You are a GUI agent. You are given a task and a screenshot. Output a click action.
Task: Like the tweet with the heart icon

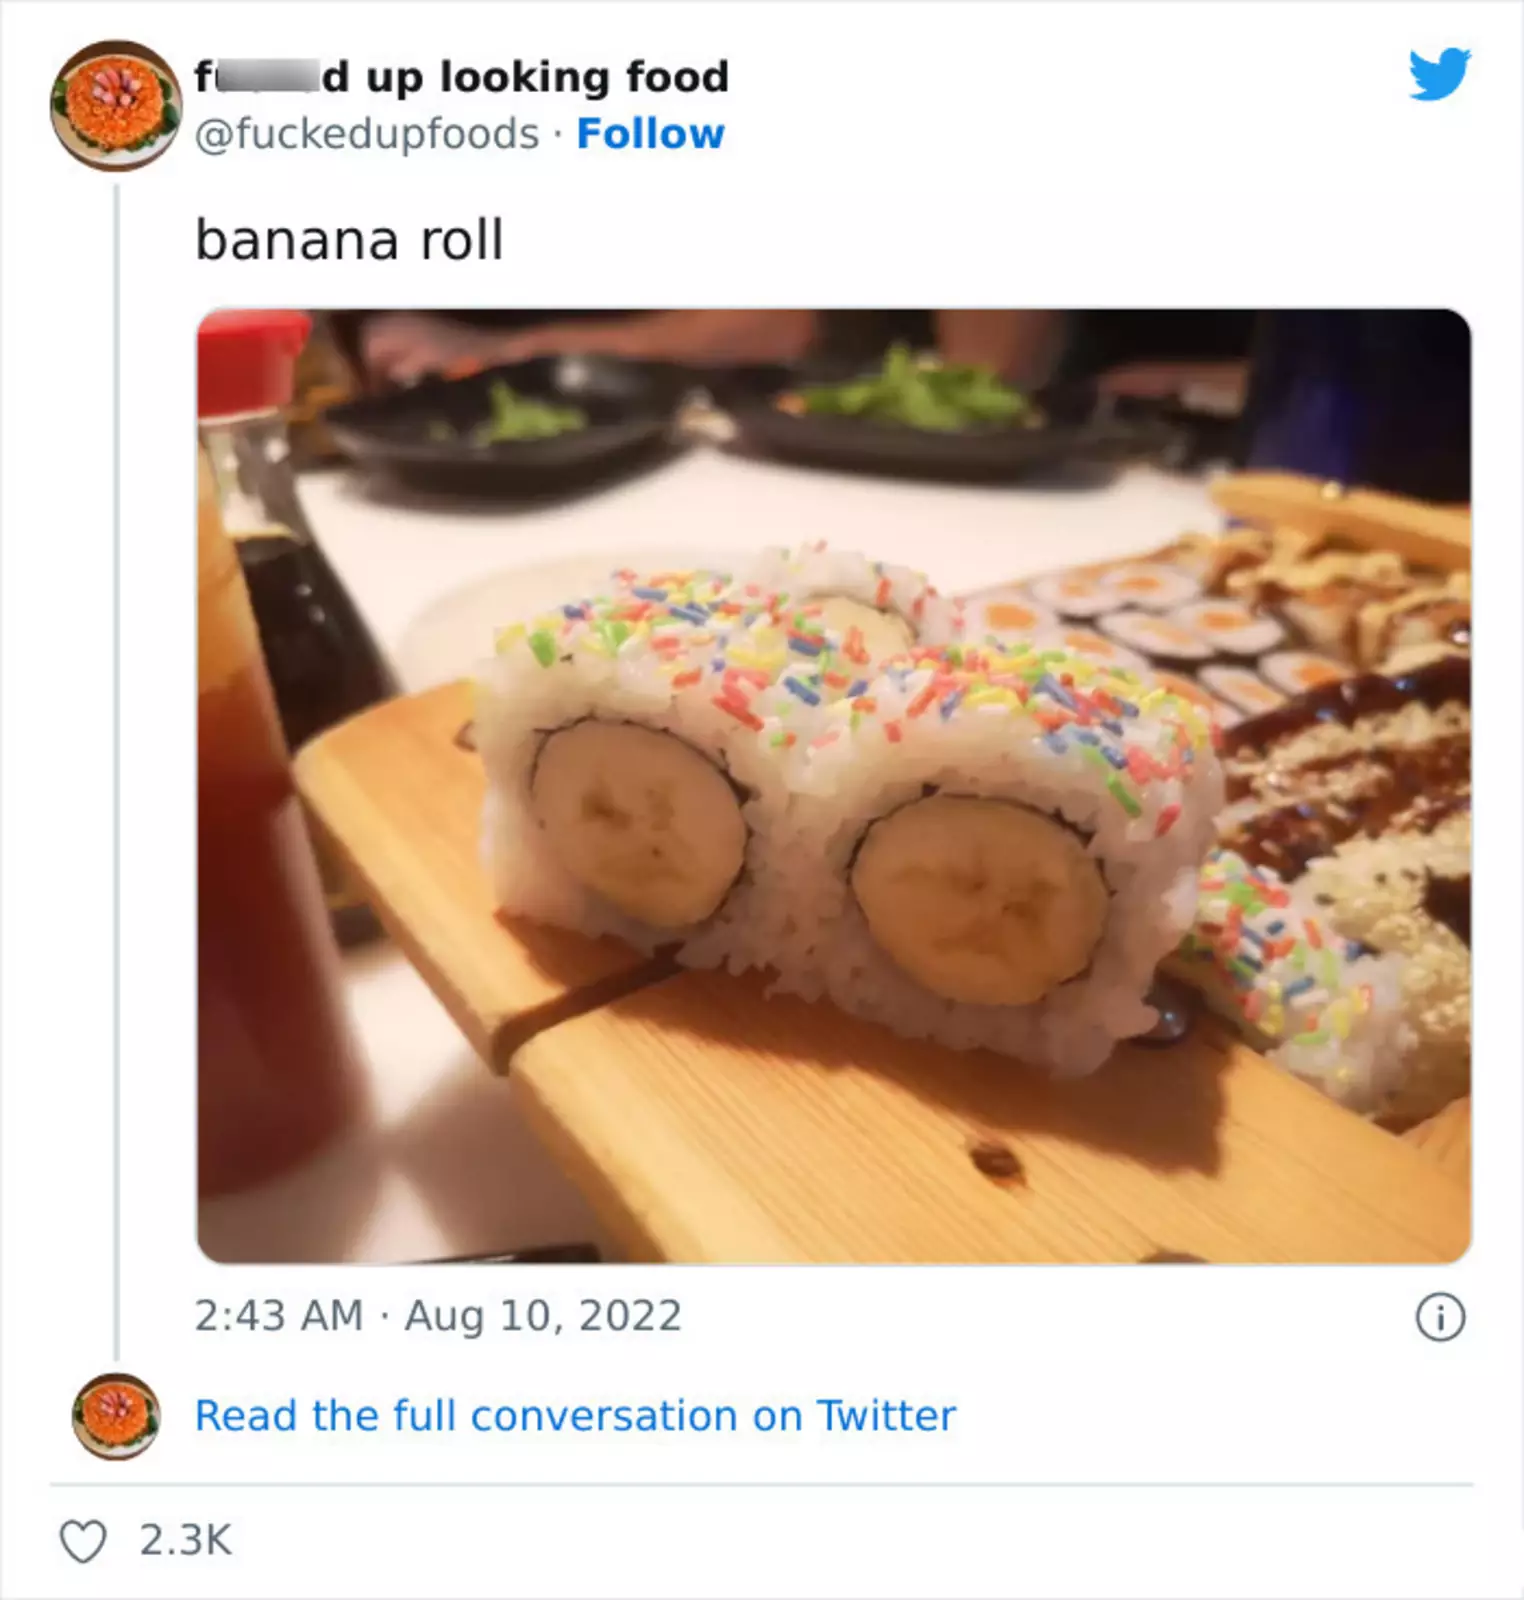click(83, 1541)
